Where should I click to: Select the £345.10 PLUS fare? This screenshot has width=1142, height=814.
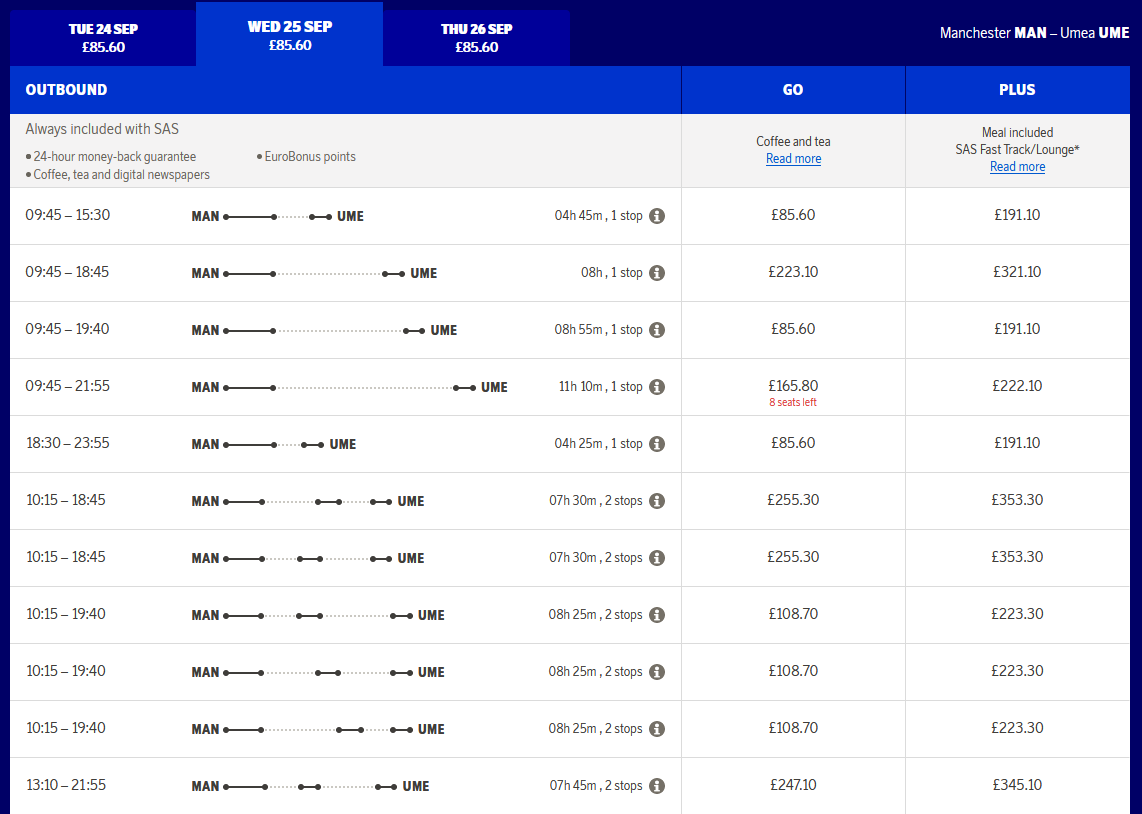coord(1017,786)
